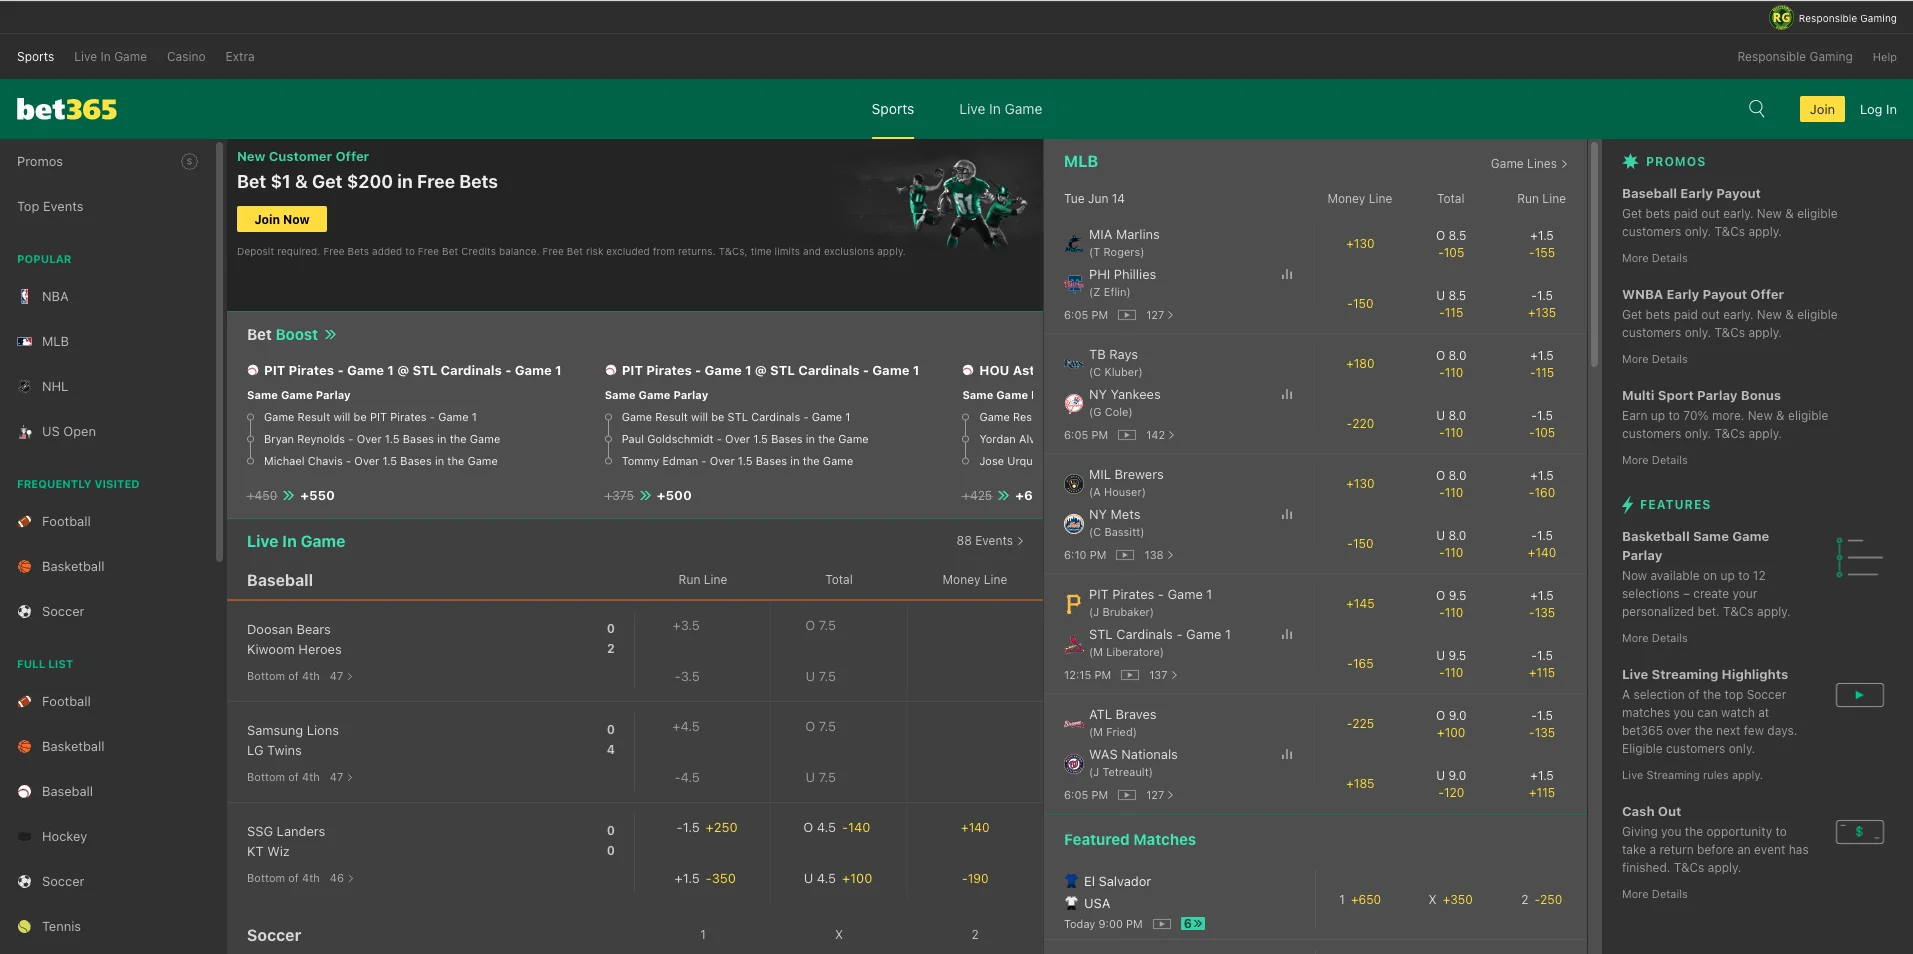The image size is (1913, 954).
Task: Click the MLB logo icon in Popular
Action: coord(25,342)
